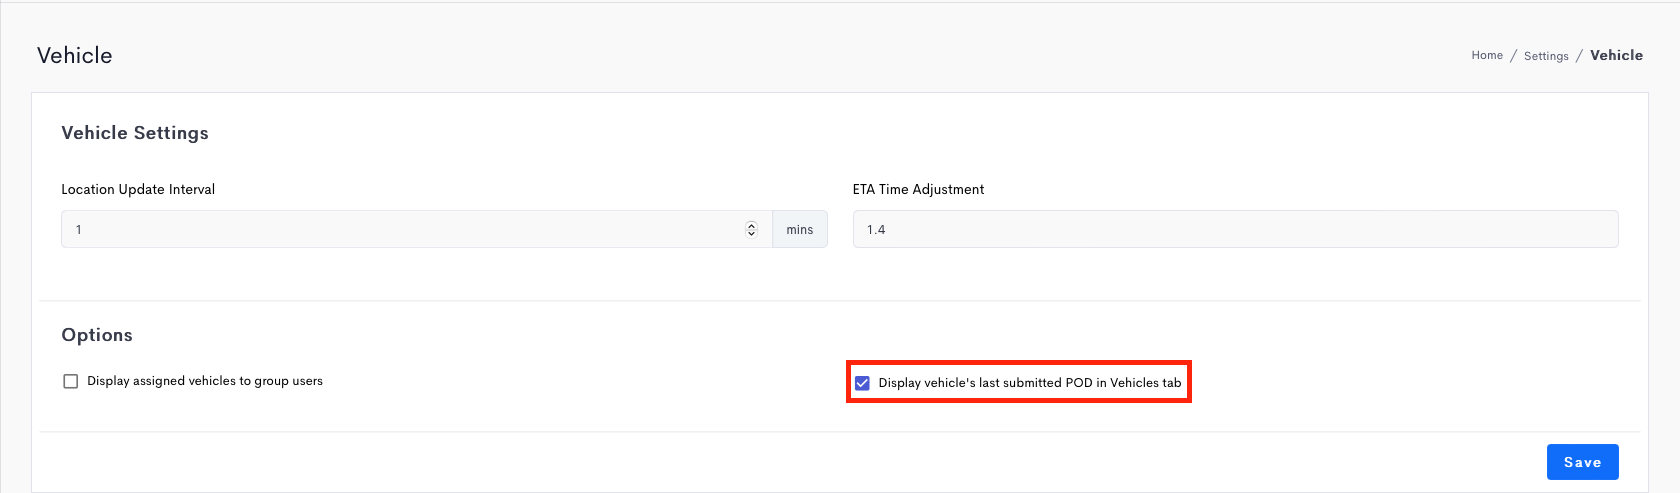Enable Display assigned vehicles to group users checkbox
The image size is (1680, 493).
[70, 381]
